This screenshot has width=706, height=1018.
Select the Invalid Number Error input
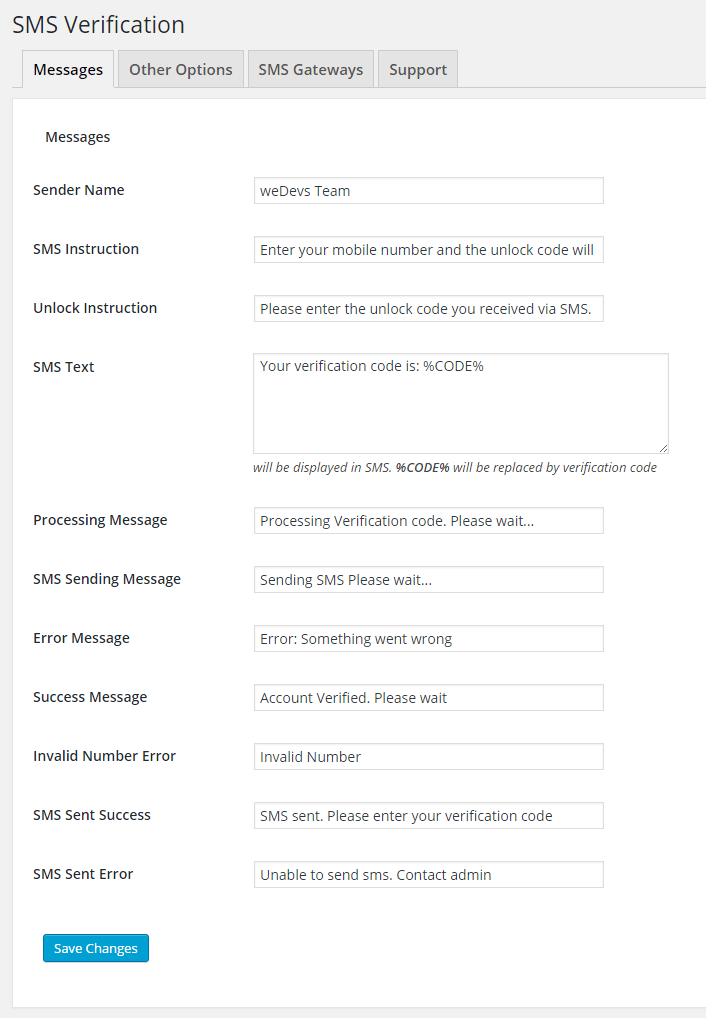pos(428,756)
